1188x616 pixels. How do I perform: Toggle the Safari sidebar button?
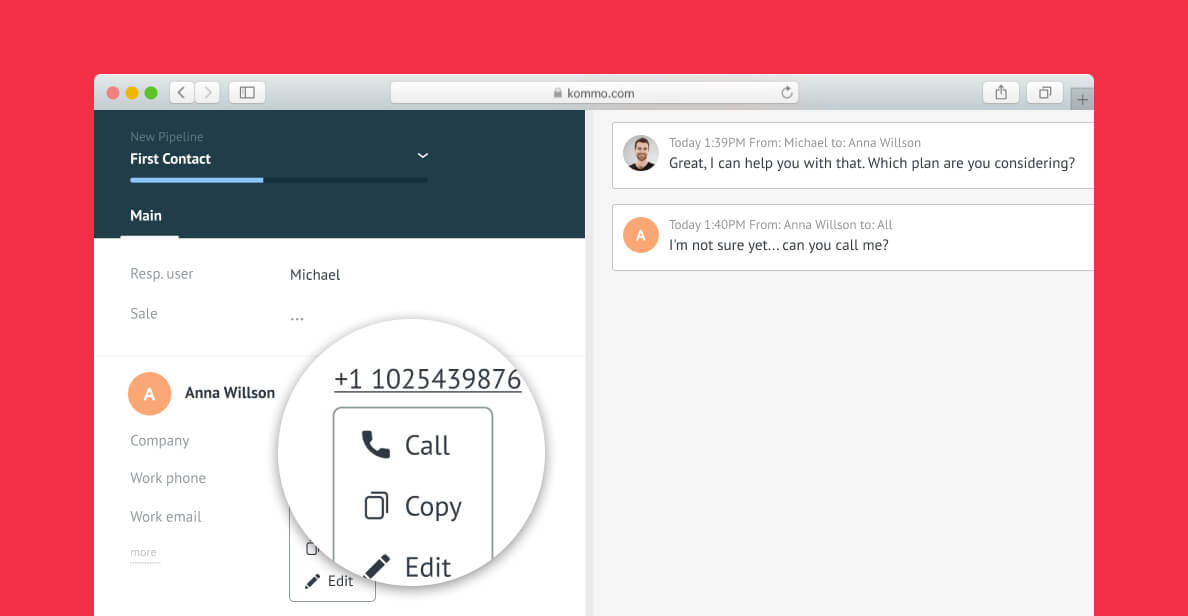pyautogui.click(x=247, y=92)
